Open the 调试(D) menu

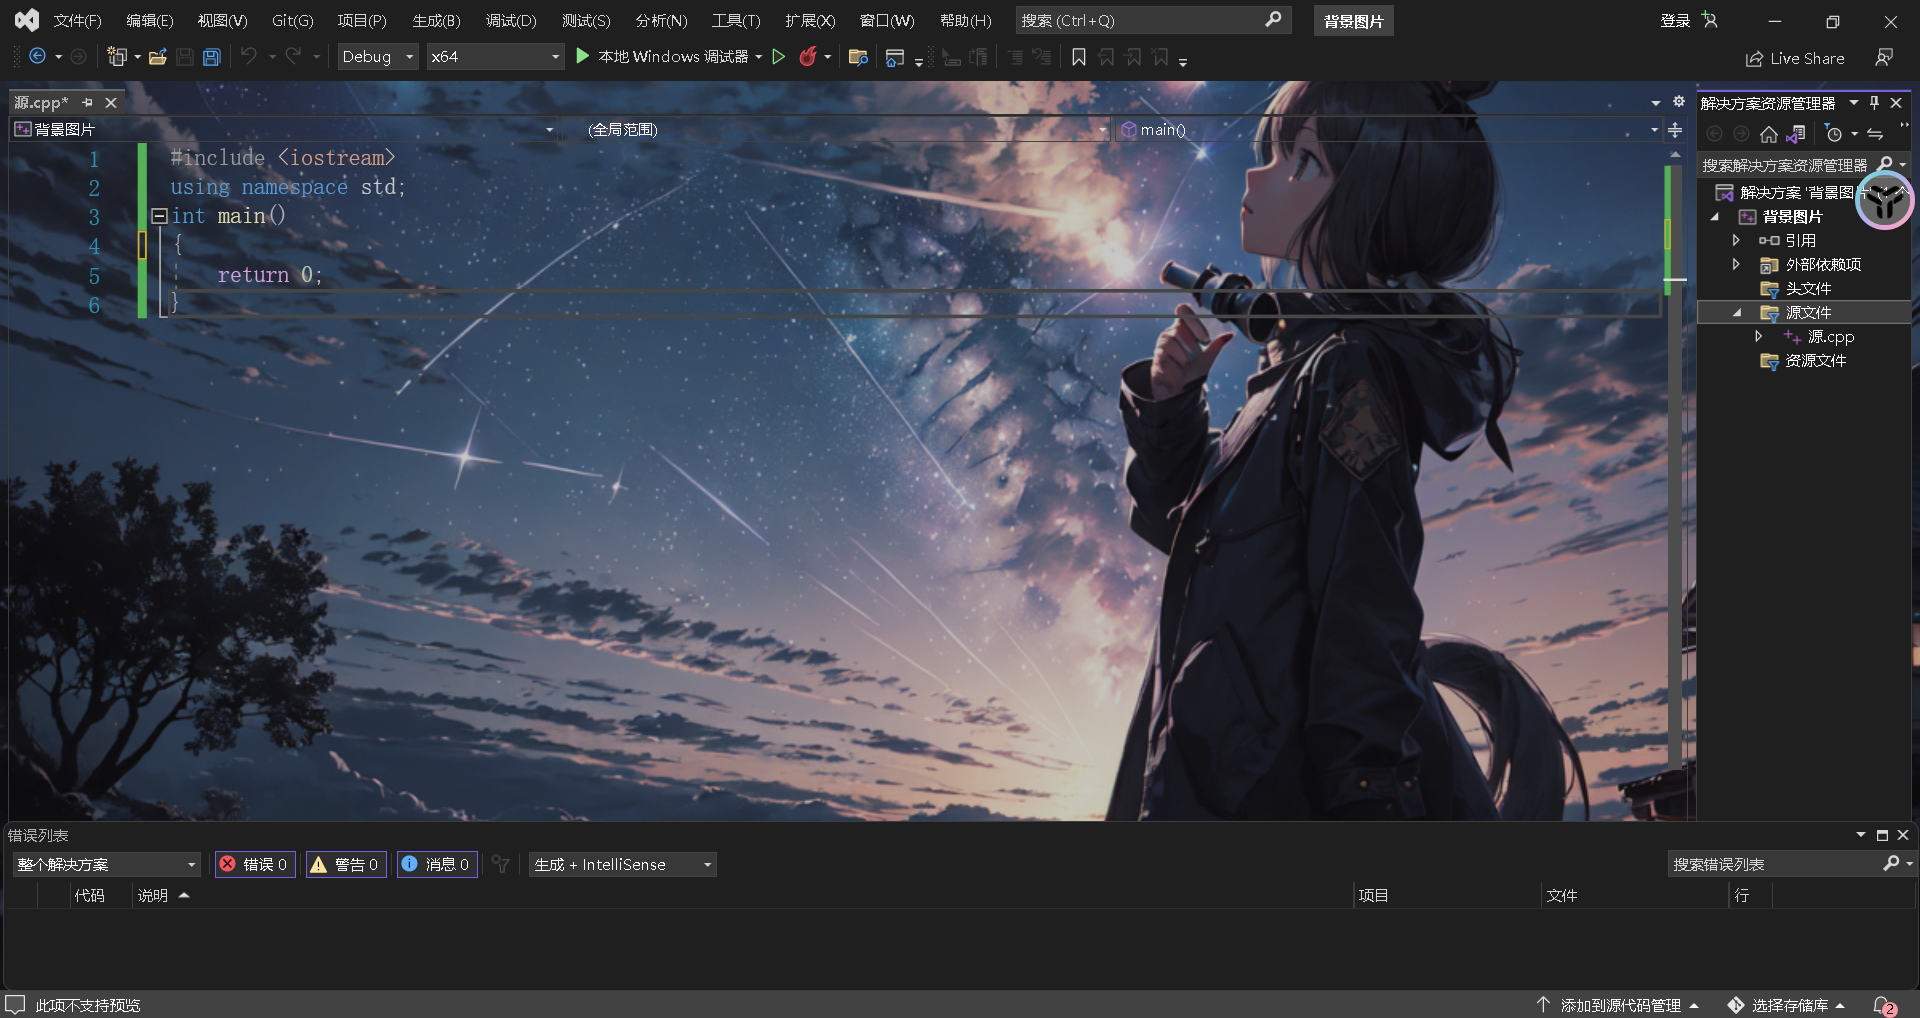click(x=511, y=20)
